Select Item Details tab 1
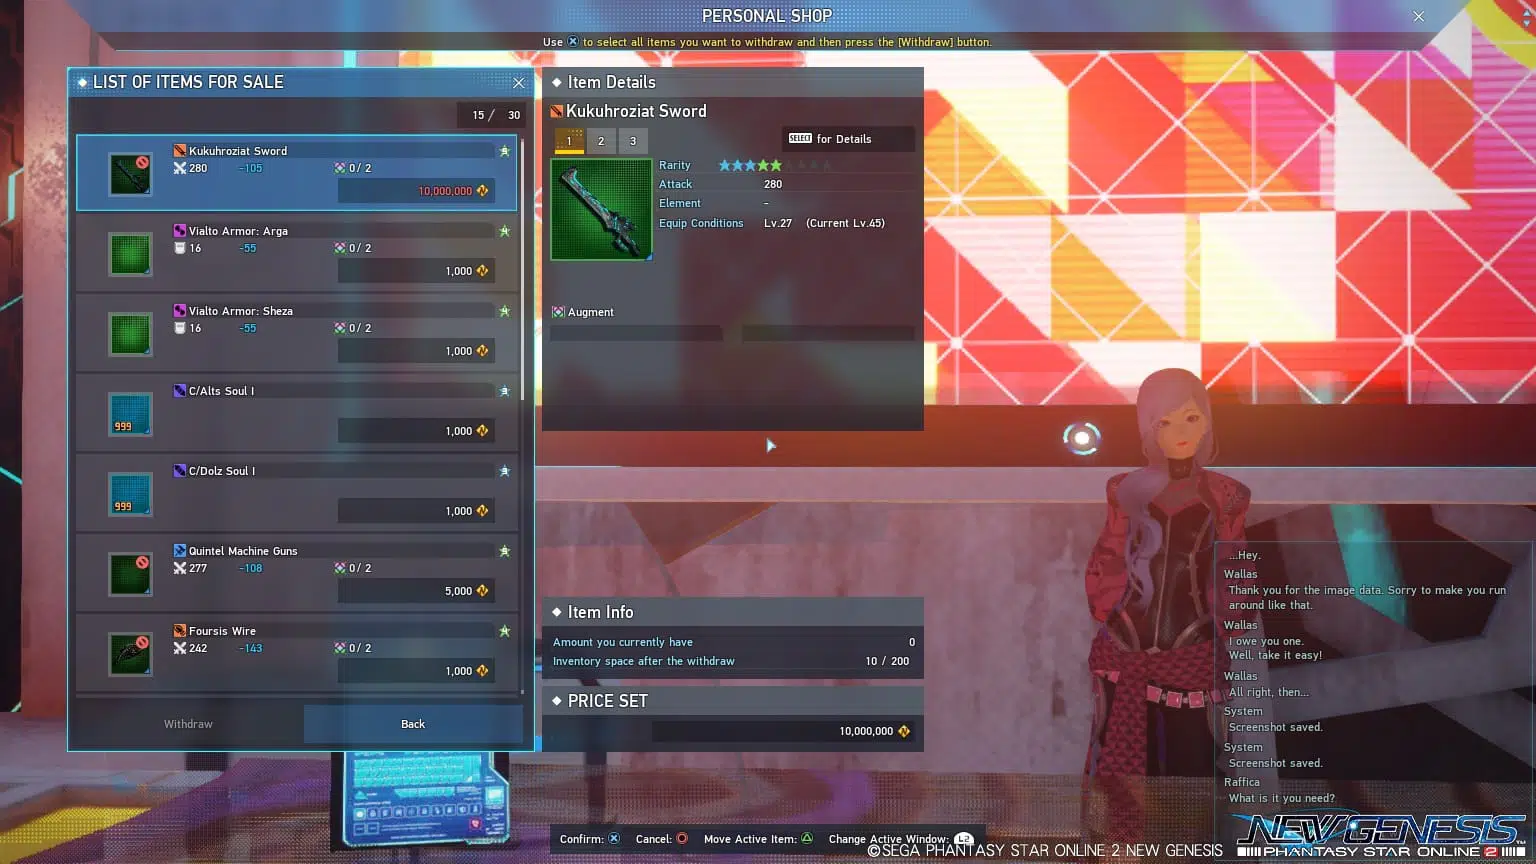Image resolution: width=1536 pixels, height=864 pixels. click(x=569, y=141)
